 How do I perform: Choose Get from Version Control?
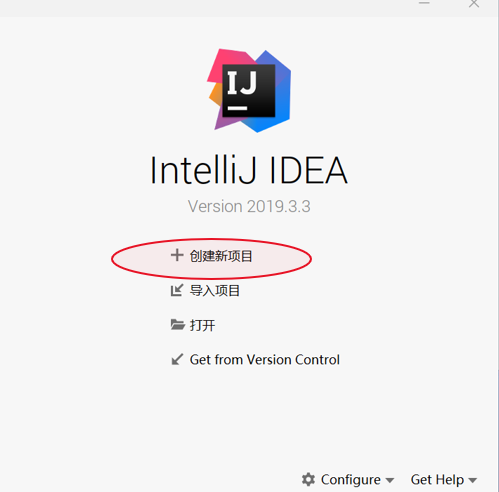point(265,360)
